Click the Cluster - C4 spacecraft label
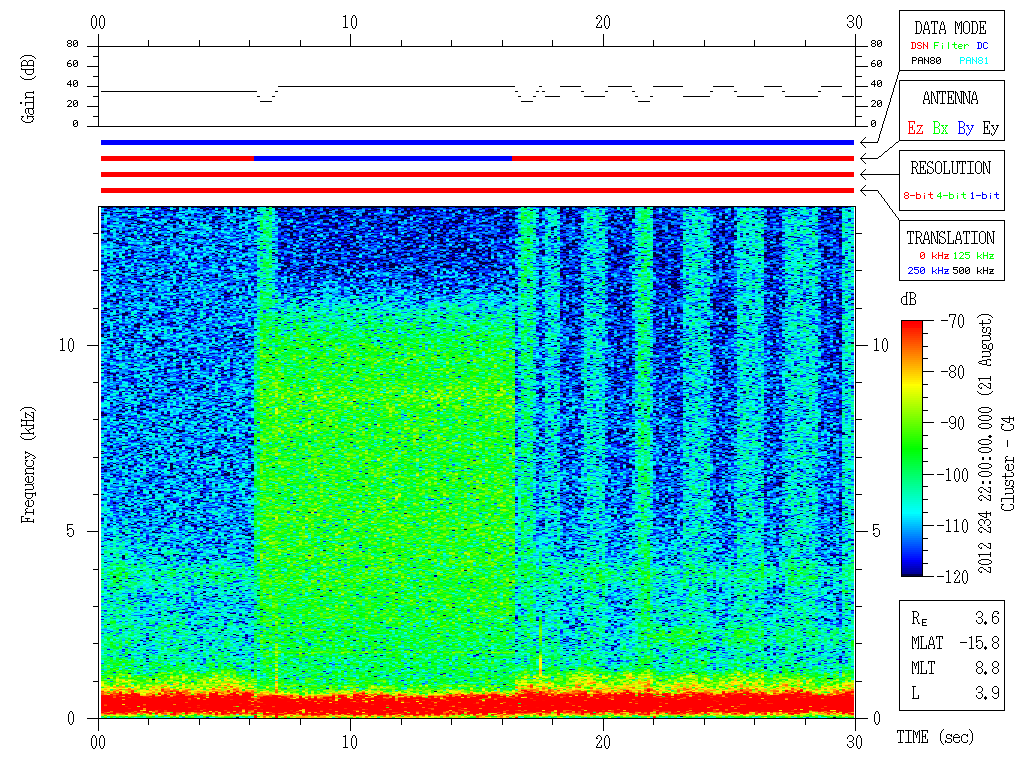The width and height of the screenshot is (1024, 768). click(1008, 463)
